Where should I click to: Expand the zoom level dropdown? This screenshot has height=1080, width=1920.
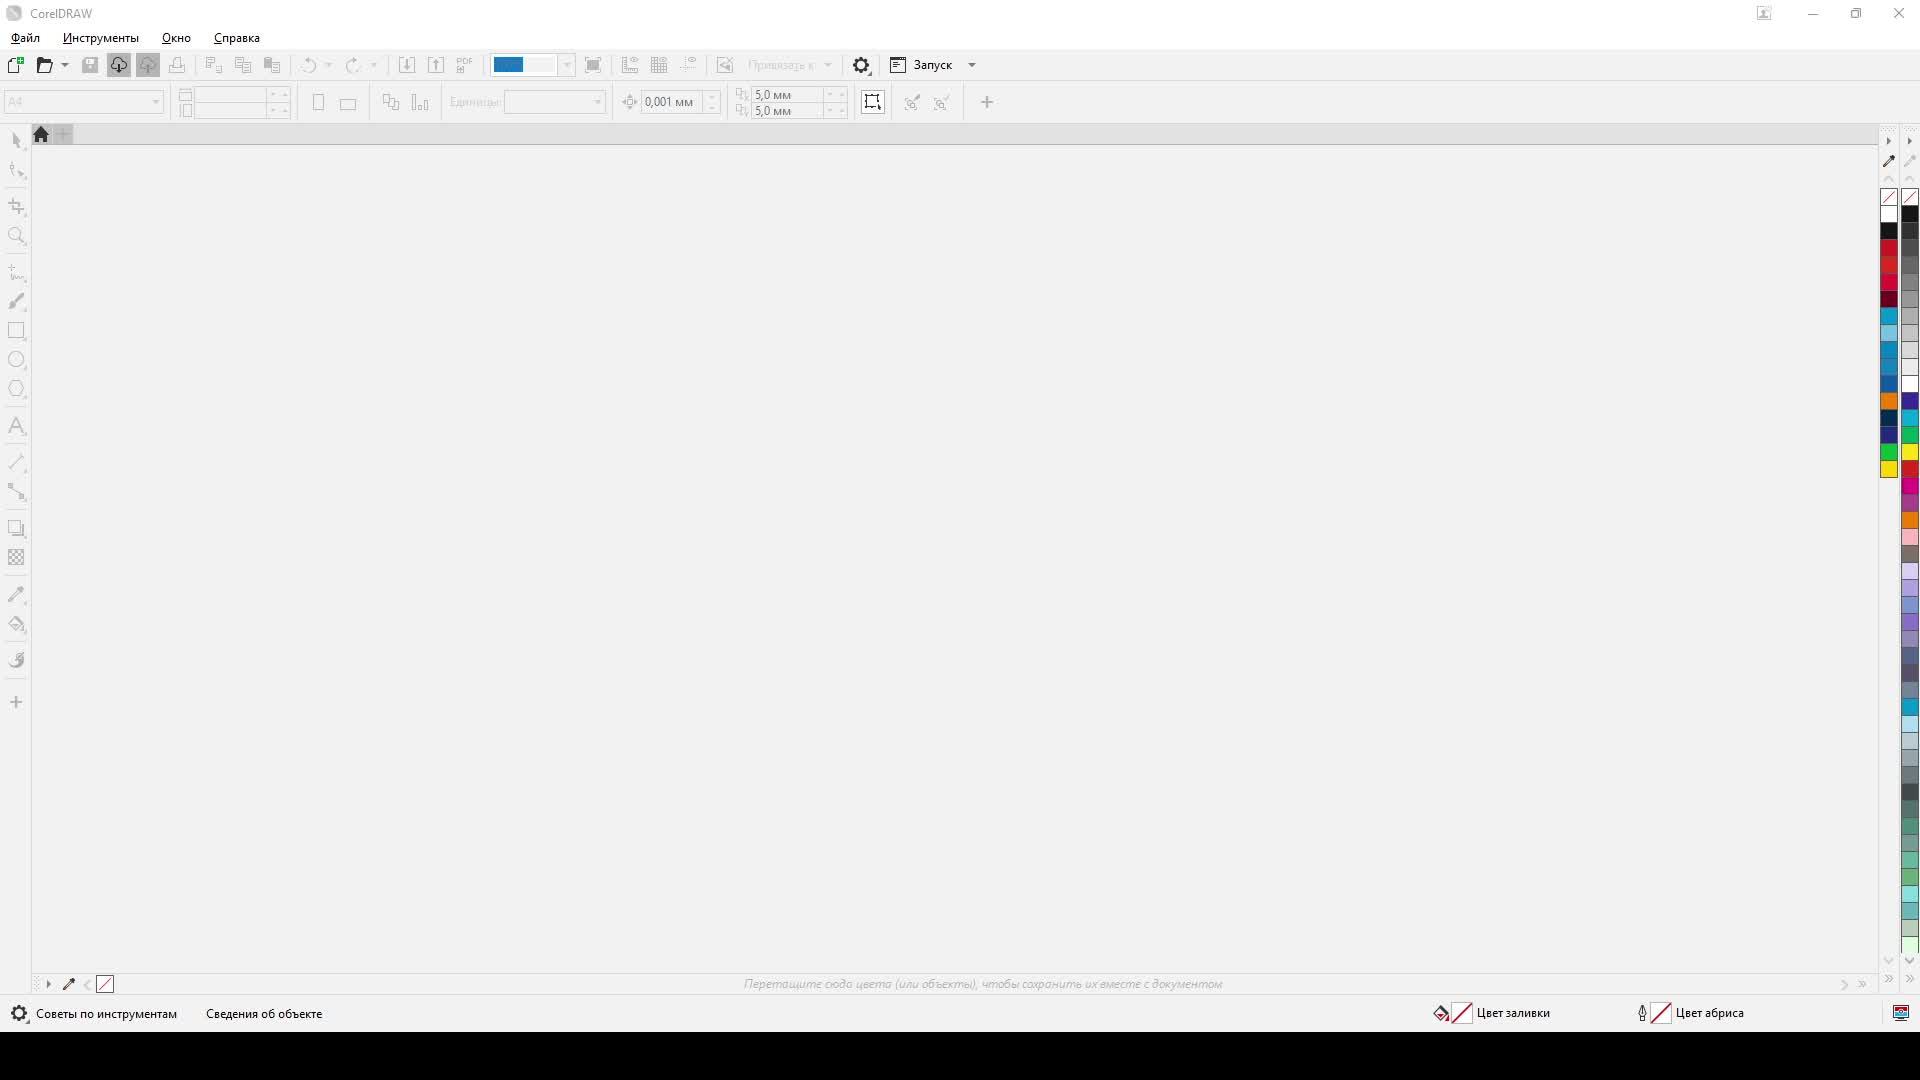click(566, 65)
